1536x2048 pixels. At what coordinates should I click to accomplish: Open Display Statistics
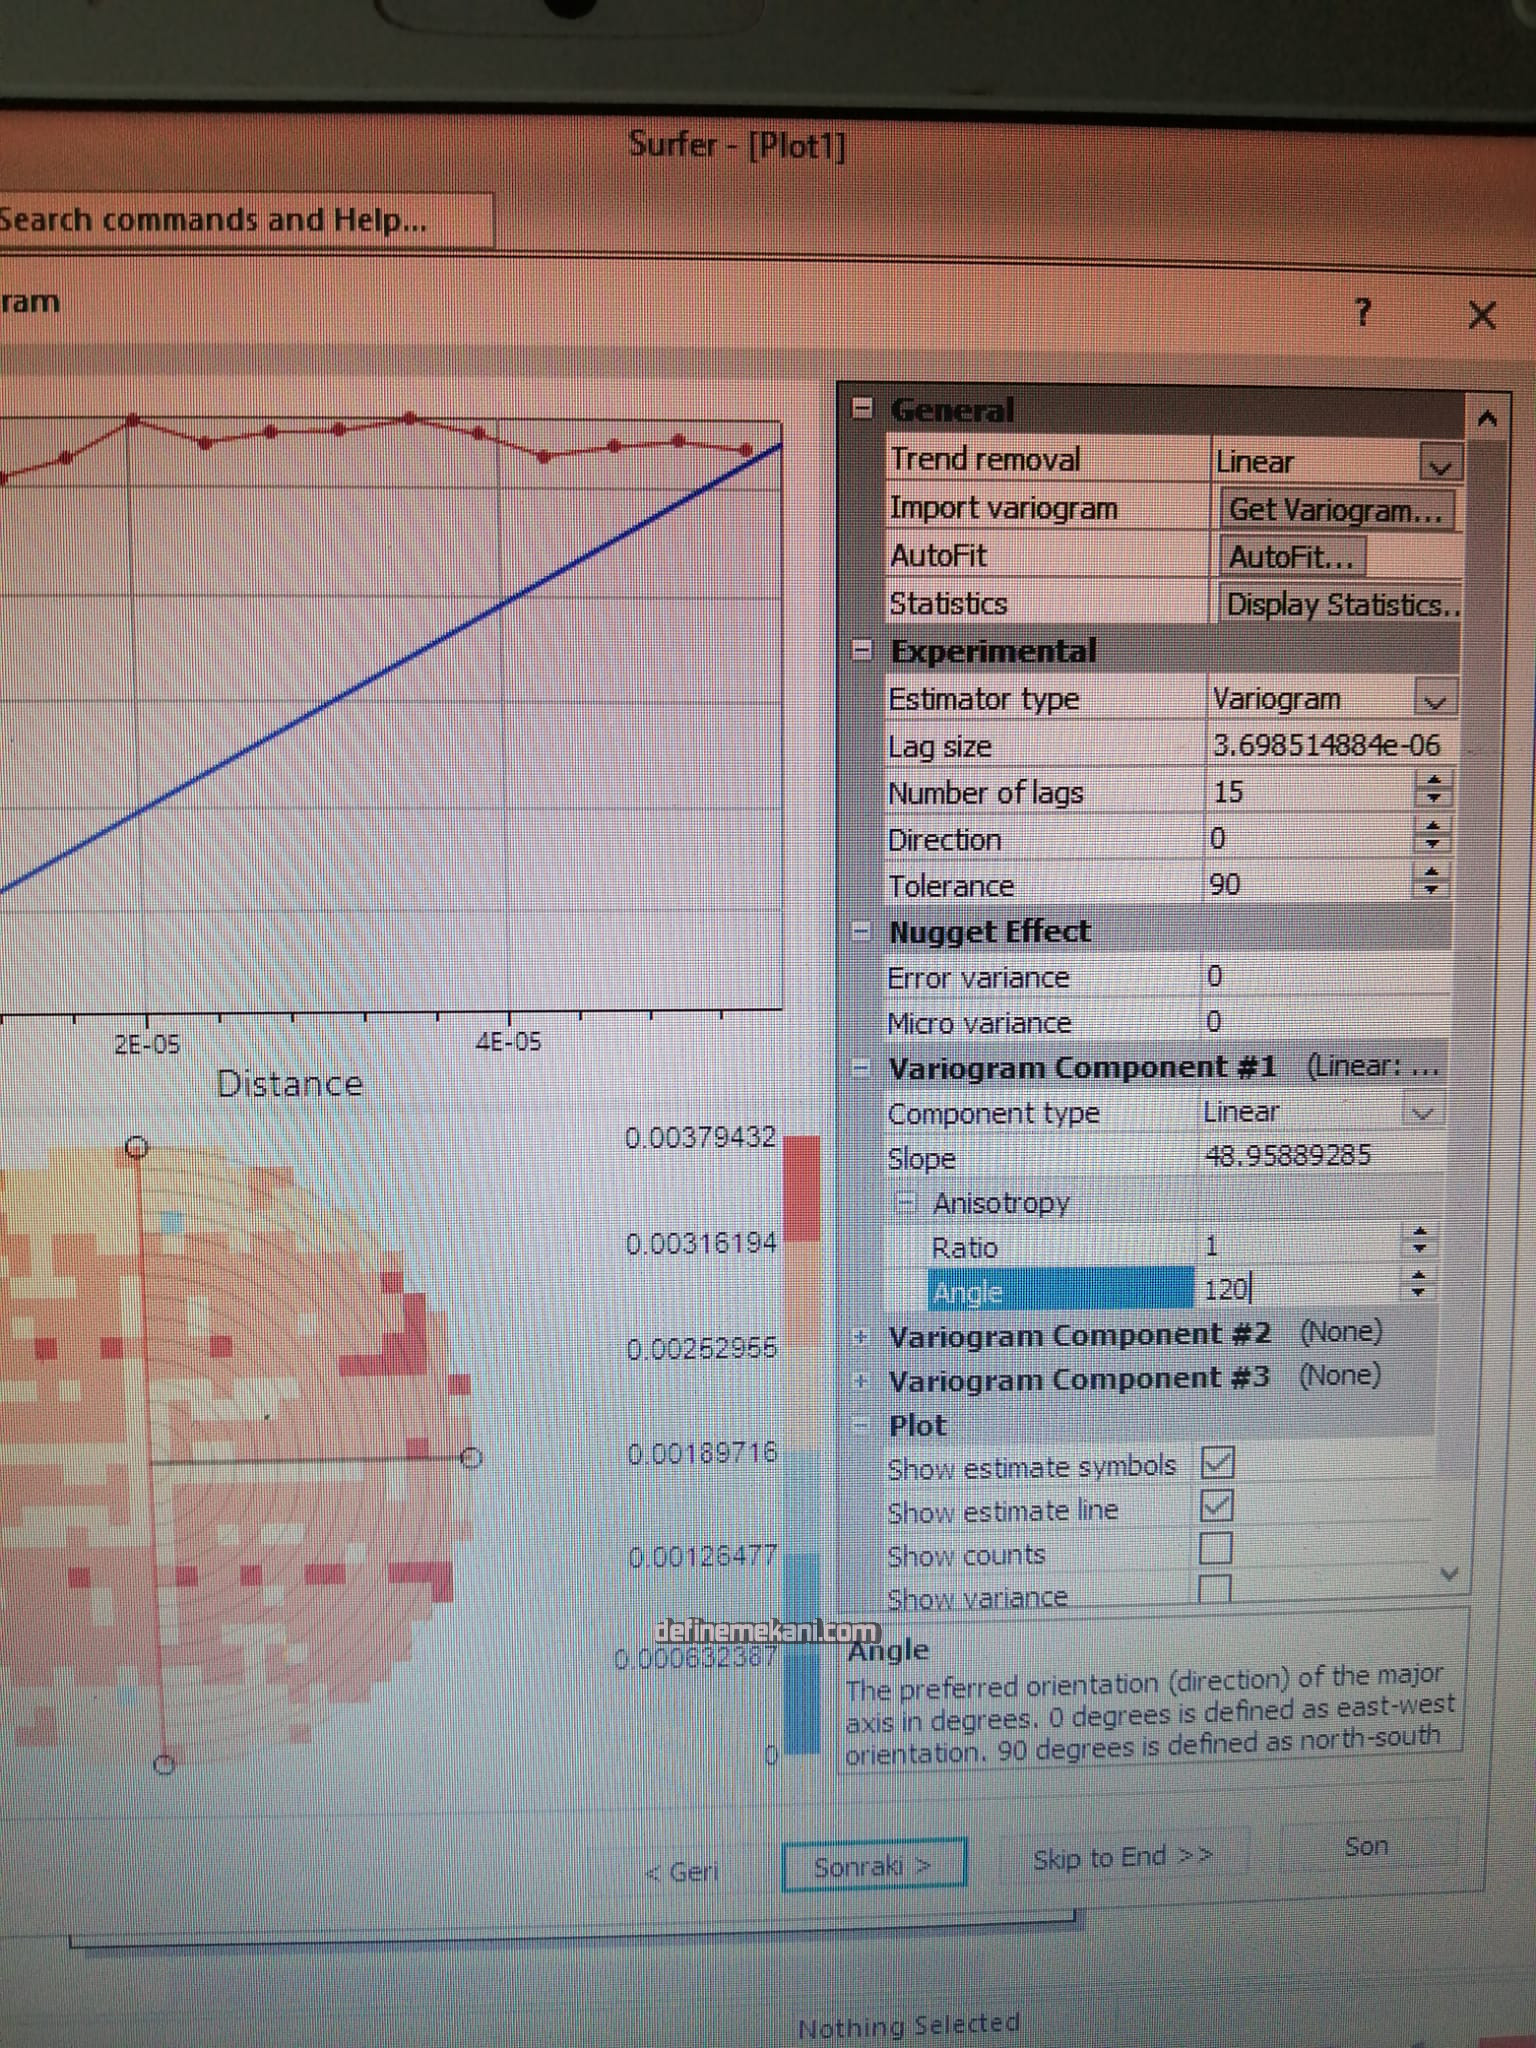(1340, 605)
